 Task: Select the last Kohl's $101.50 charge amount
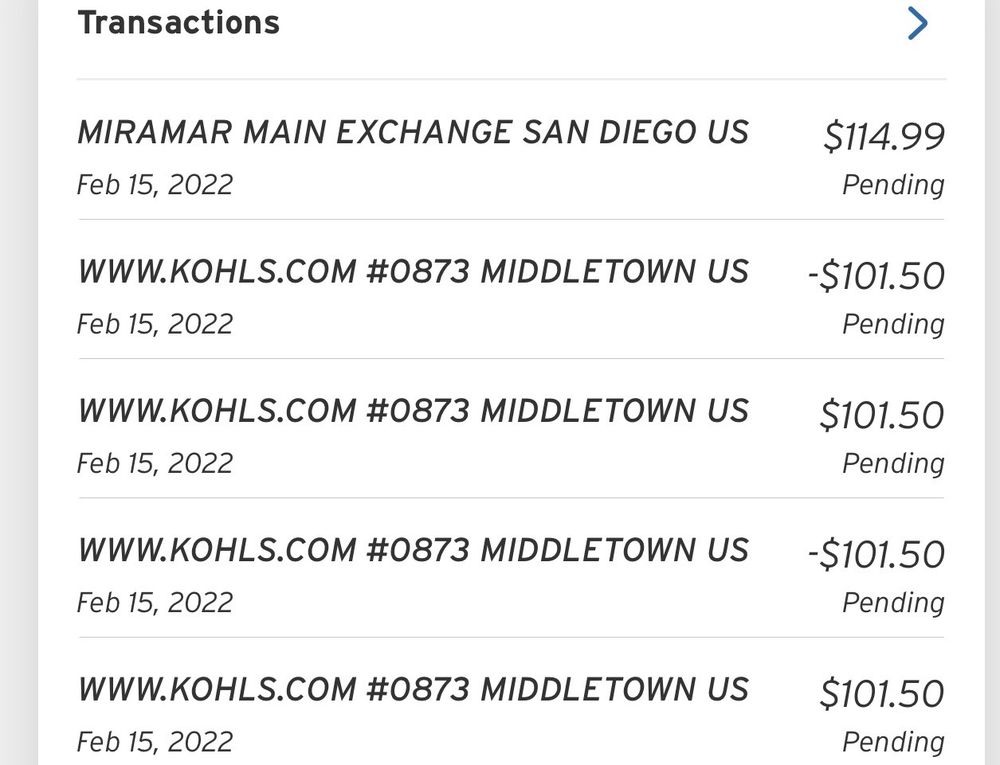pos(881,693)
